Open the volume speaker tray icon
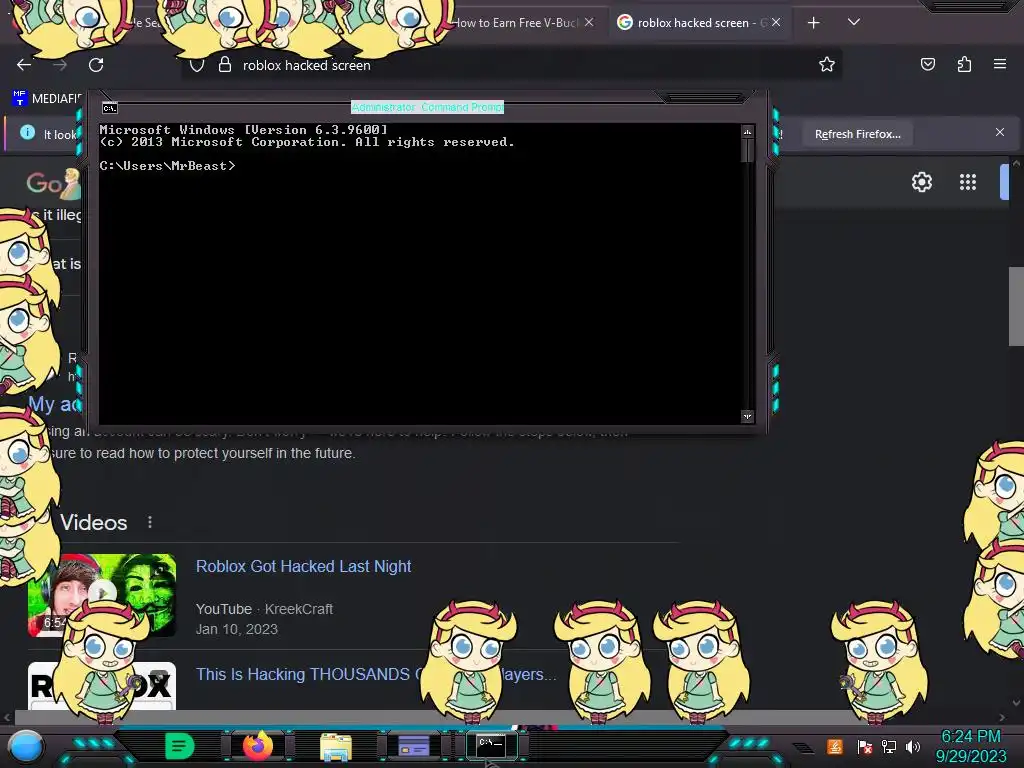The height and width of the screenshot is (768, 1024). coord(913,746)
